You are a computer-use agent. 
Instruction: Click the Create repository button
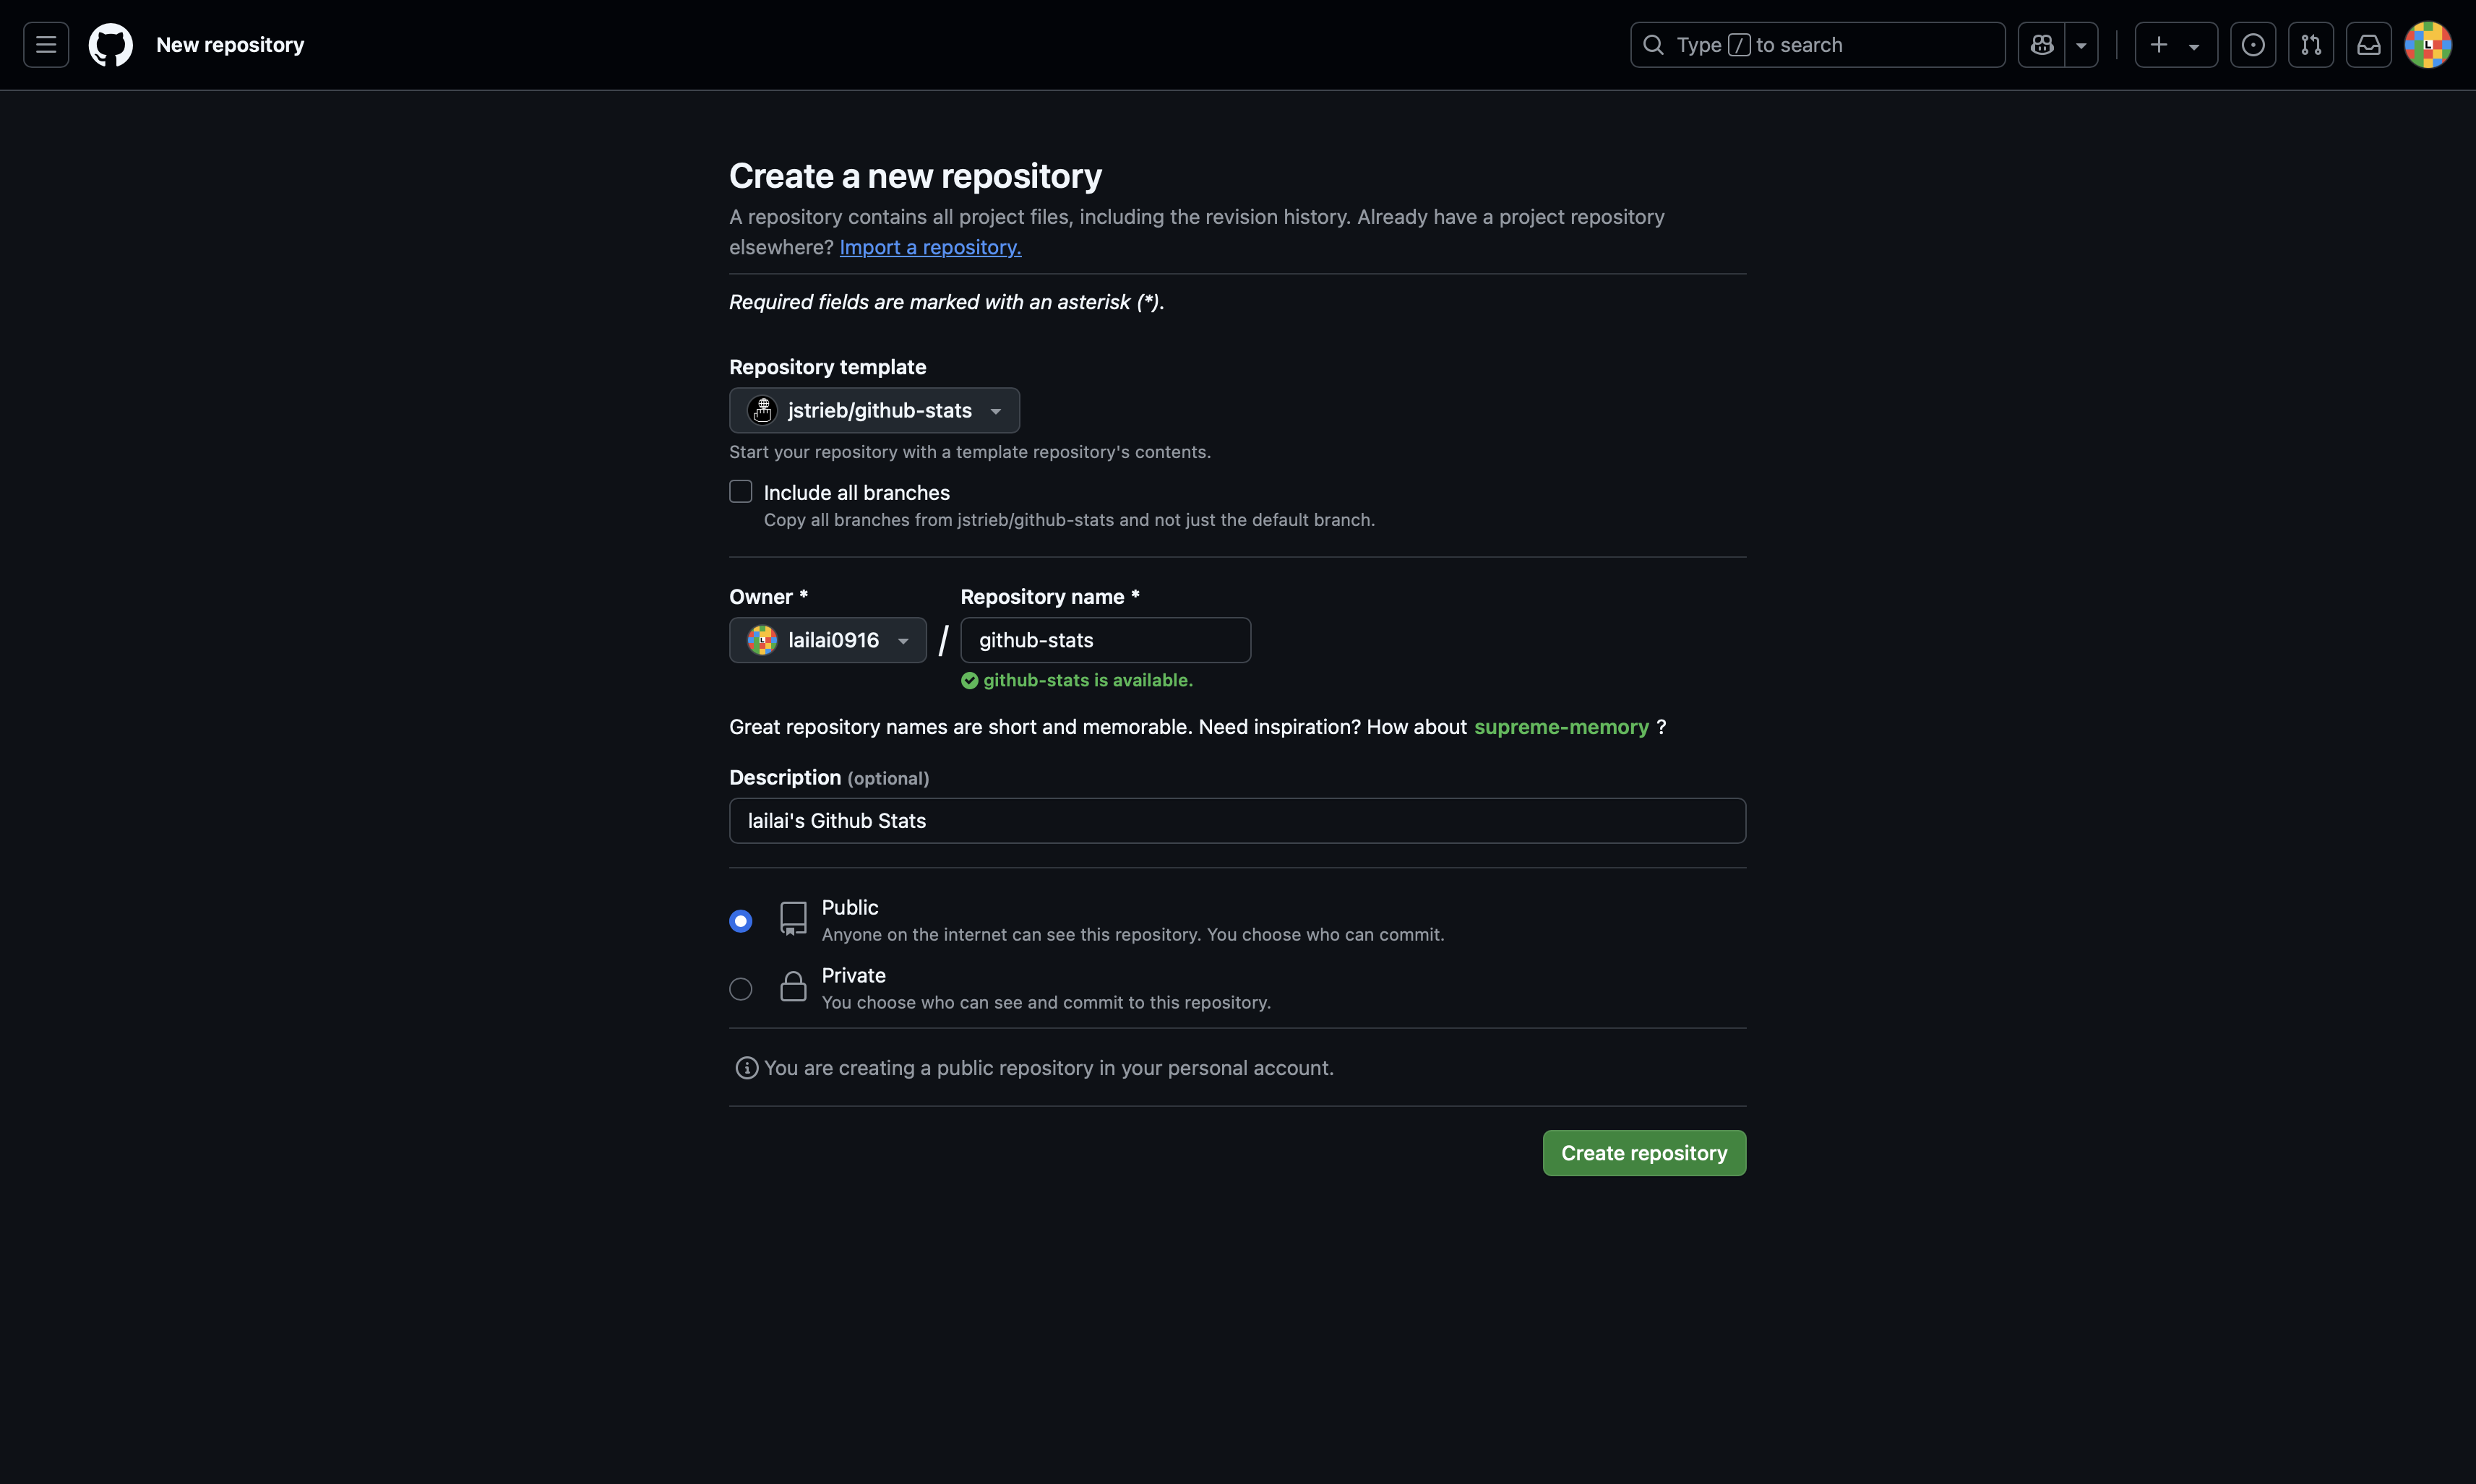1643,1153
